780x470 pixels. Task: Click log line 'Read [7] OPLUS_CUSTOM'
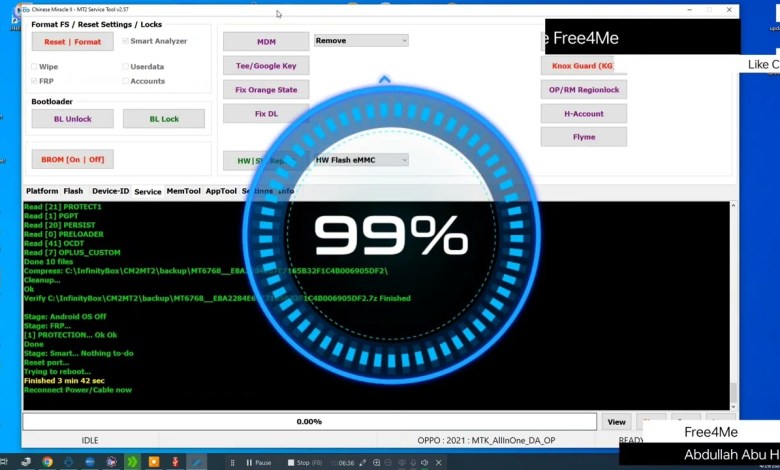[x=72, y=252]
